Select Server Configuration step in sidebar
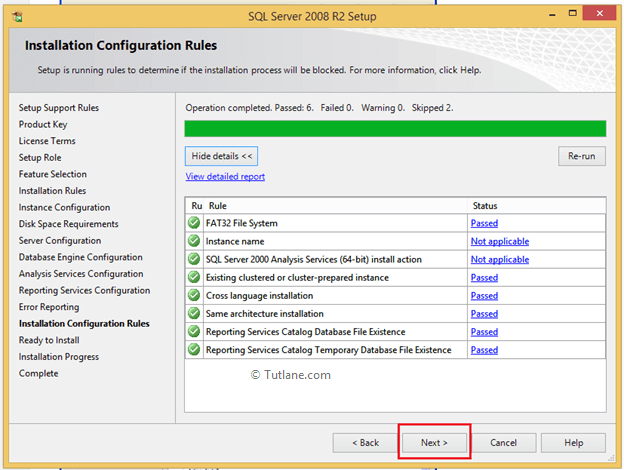Screen dimensions: 624x470 click(x=60, y=241)
